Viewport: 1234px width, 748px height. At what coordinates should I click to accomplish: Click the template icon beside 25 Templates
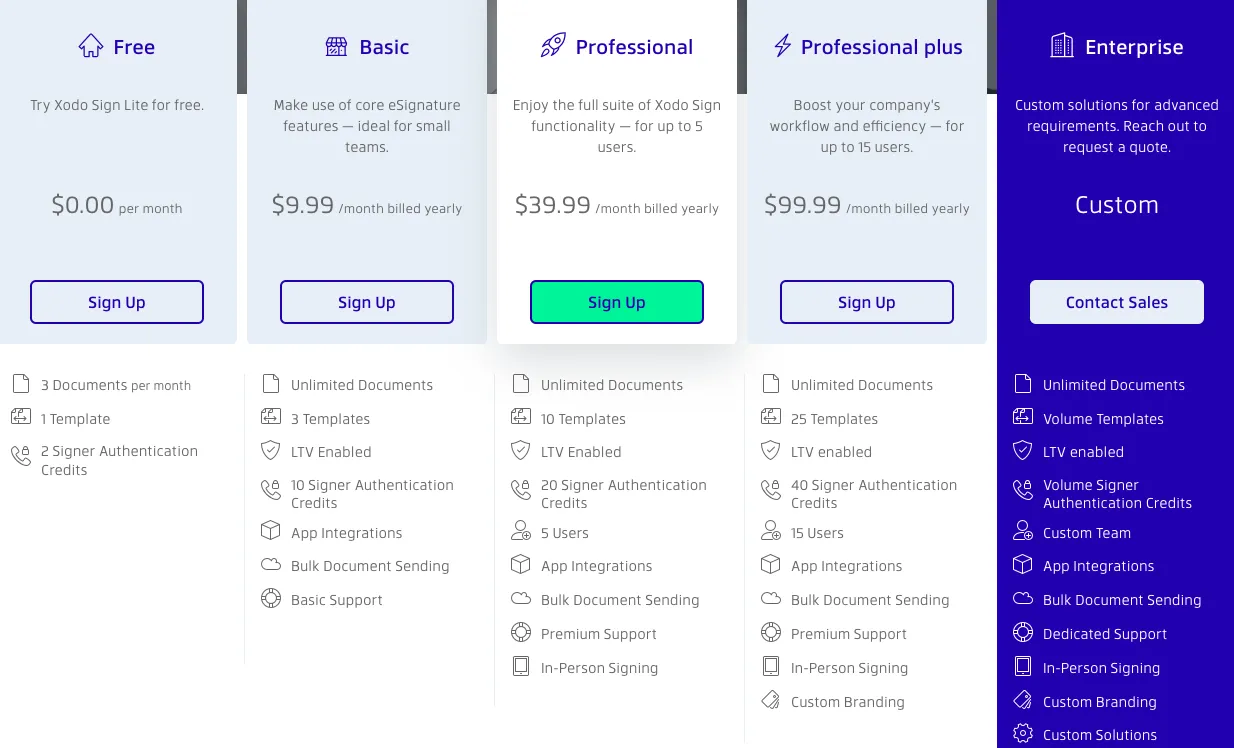(x=770, y=417)
